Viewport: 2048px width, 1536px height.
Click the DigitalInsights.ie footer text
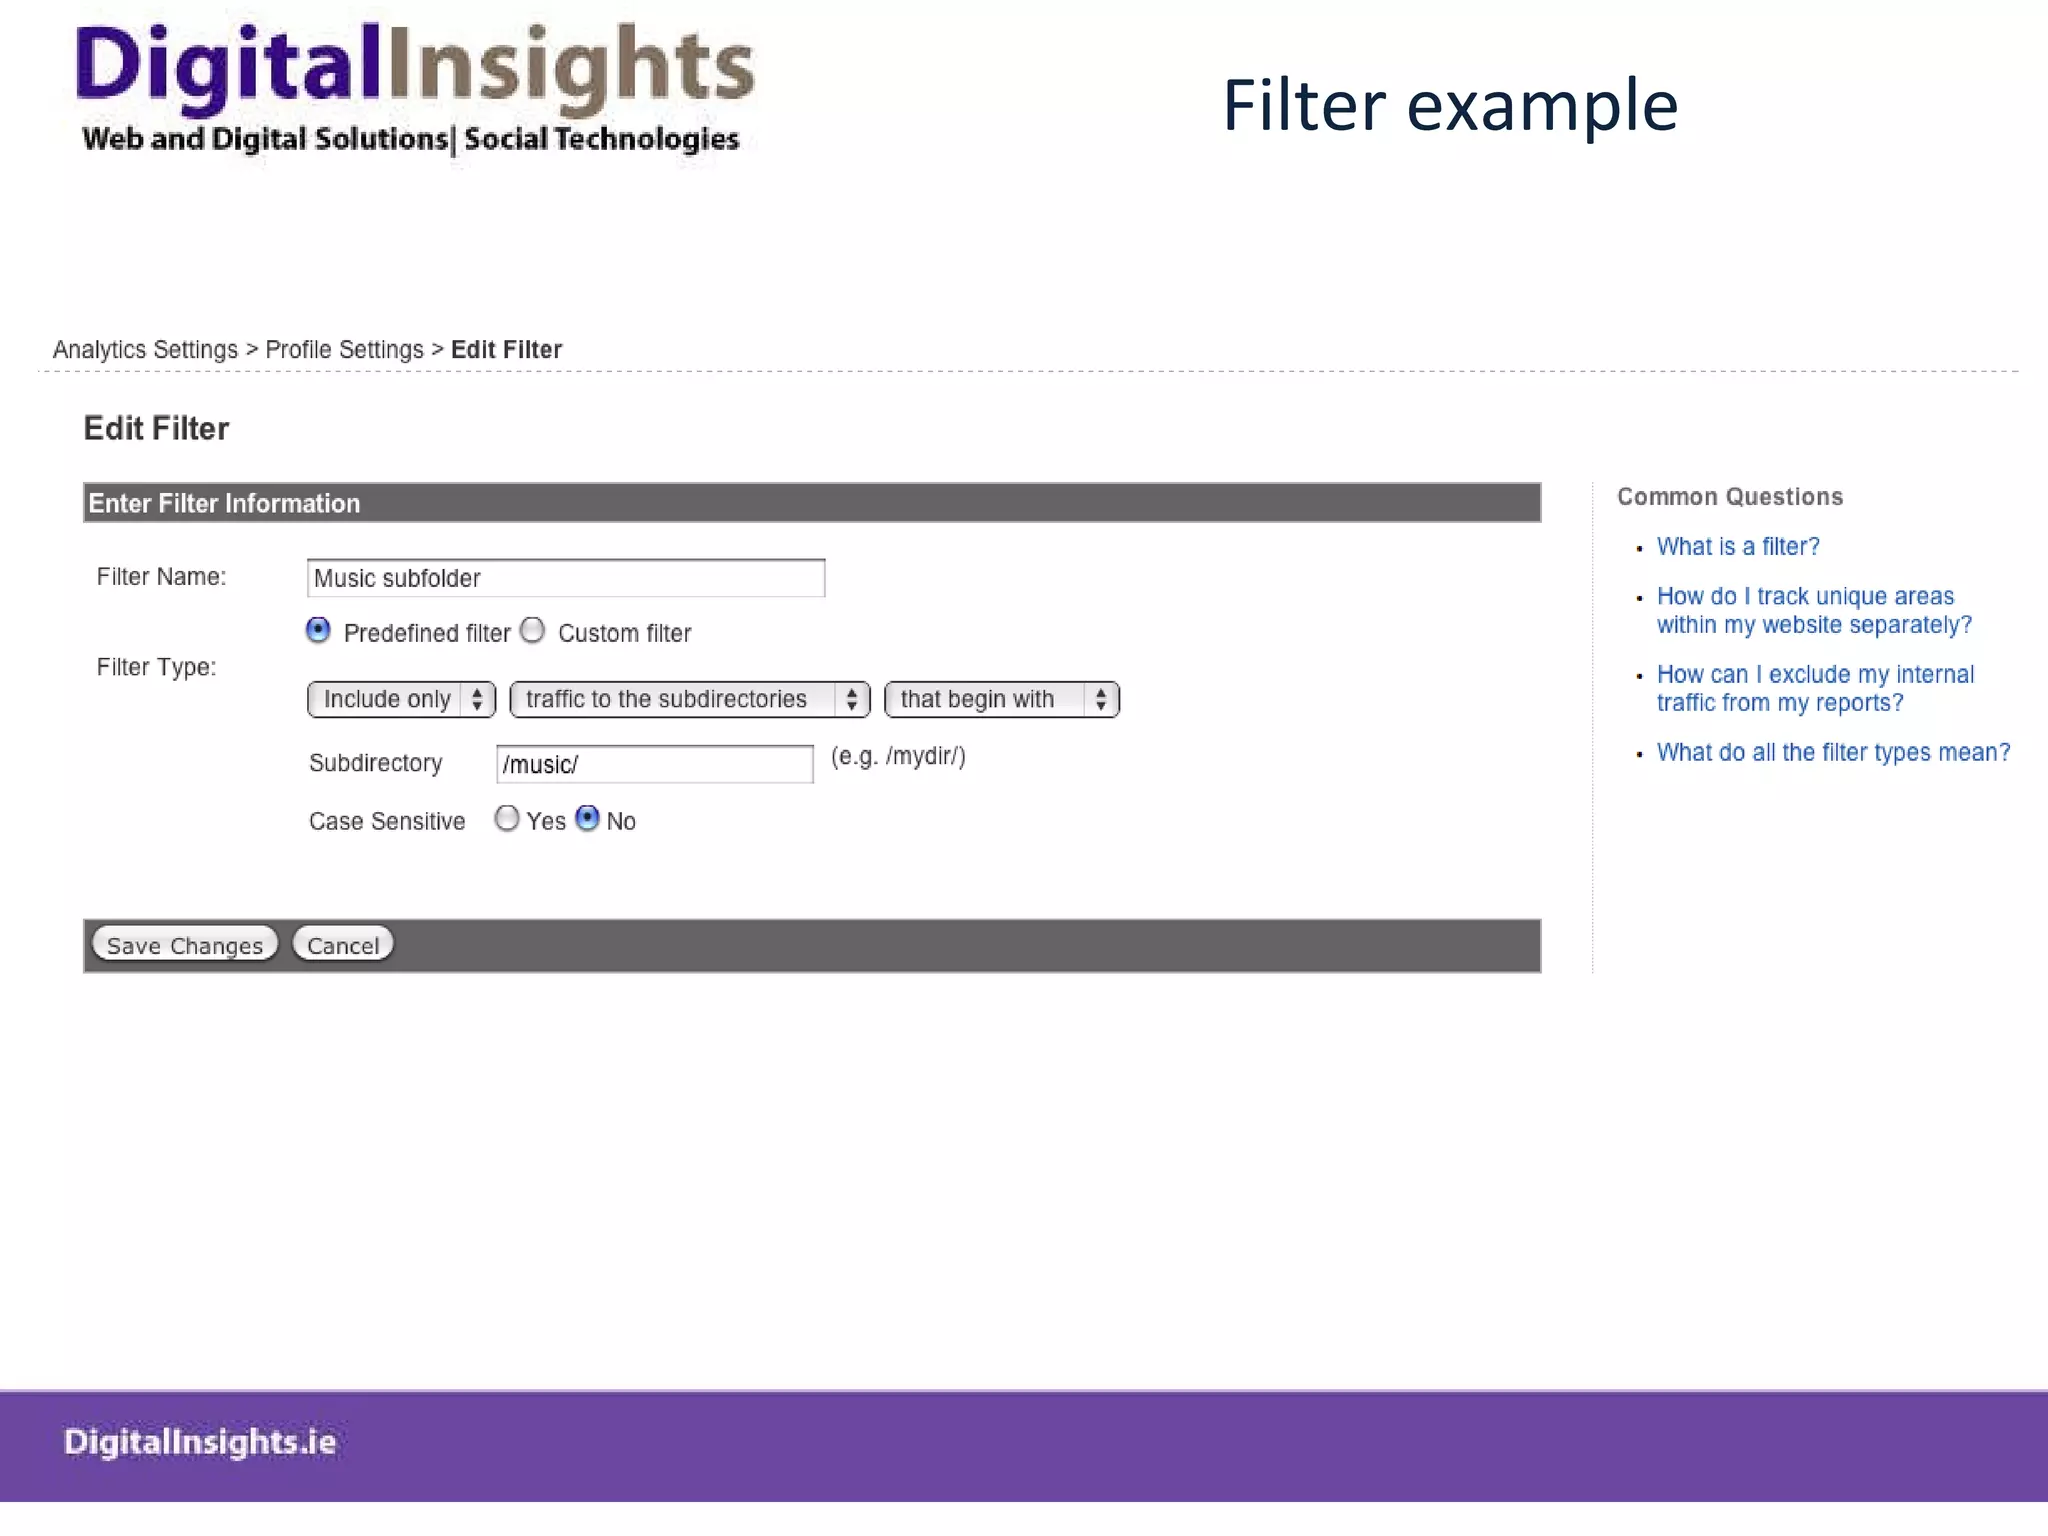tap(200, 1442)
